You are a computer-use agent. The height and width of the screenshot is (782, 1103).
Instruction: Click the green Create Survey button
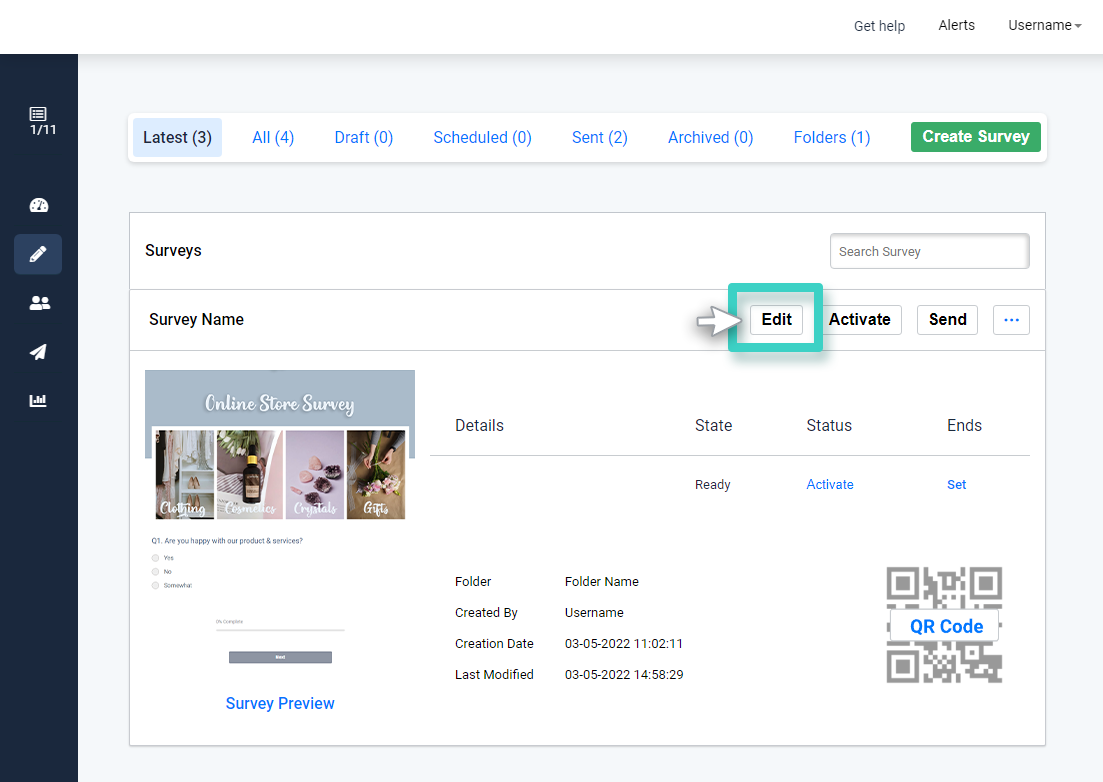pos(976,136)
